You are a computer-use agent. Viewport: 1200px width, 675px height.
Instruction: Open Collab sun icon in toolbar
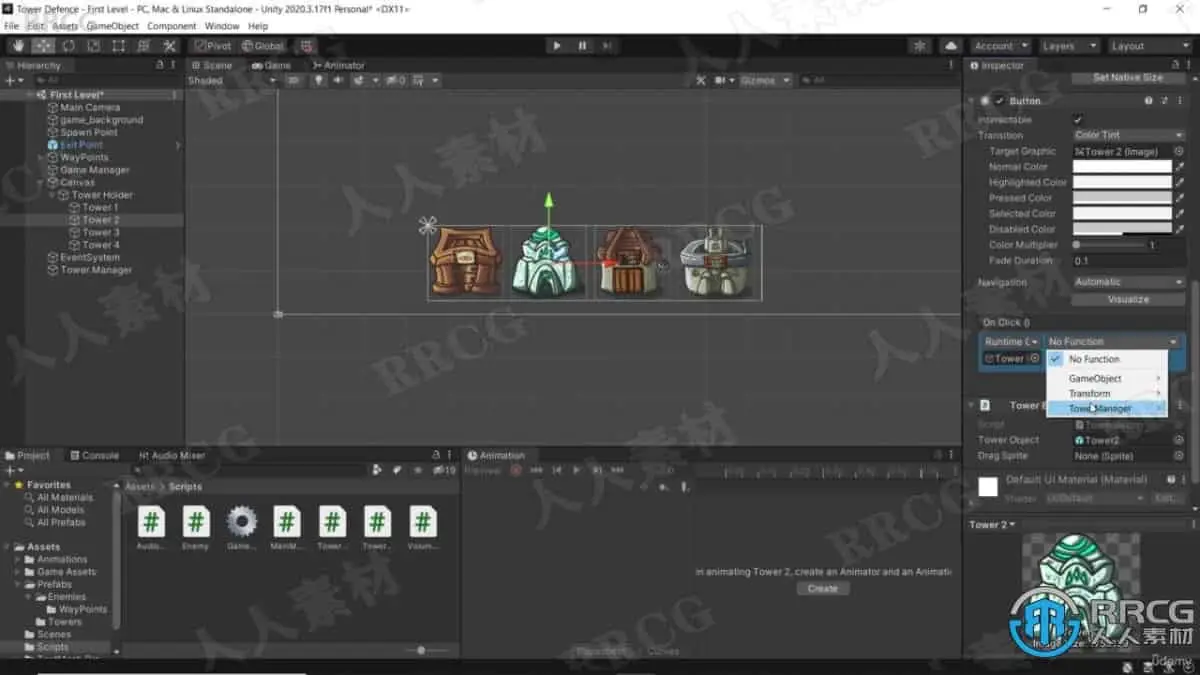pos(920,46)
